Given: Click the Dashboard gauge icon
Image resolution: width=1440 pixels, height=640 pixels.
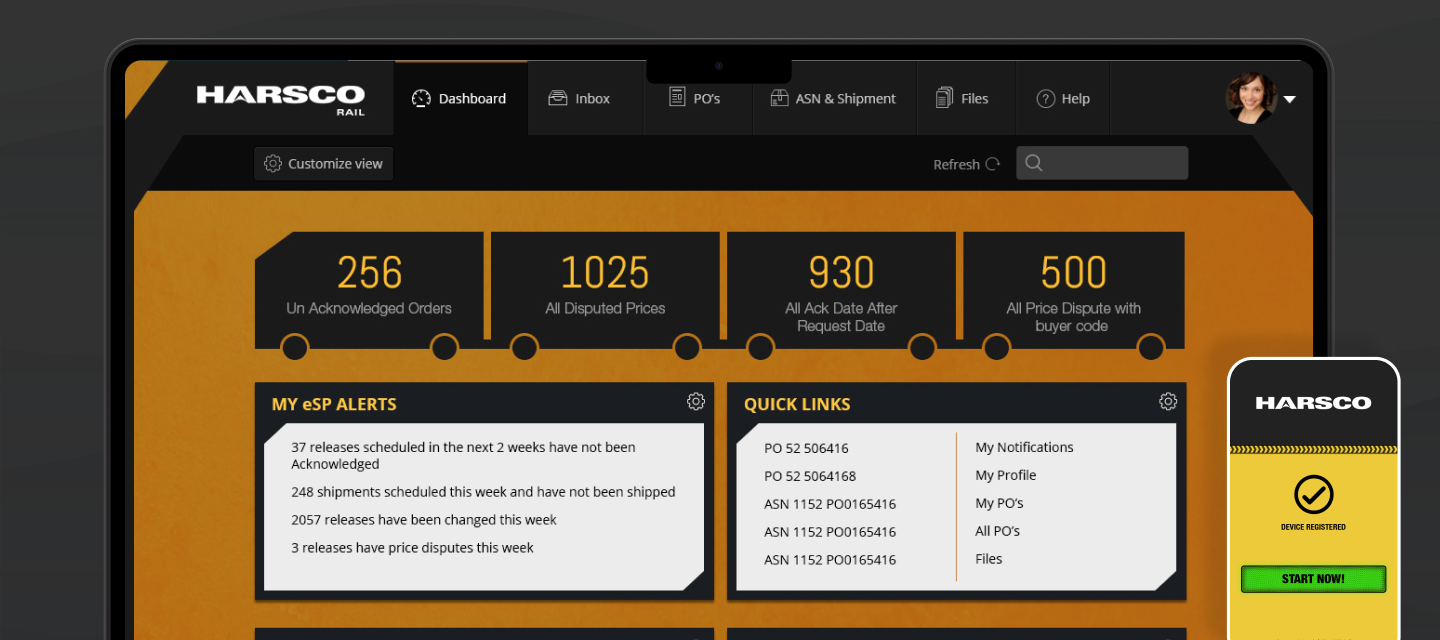Looking at the screenshot, I should pyautogui.click(x=421, y=98).
